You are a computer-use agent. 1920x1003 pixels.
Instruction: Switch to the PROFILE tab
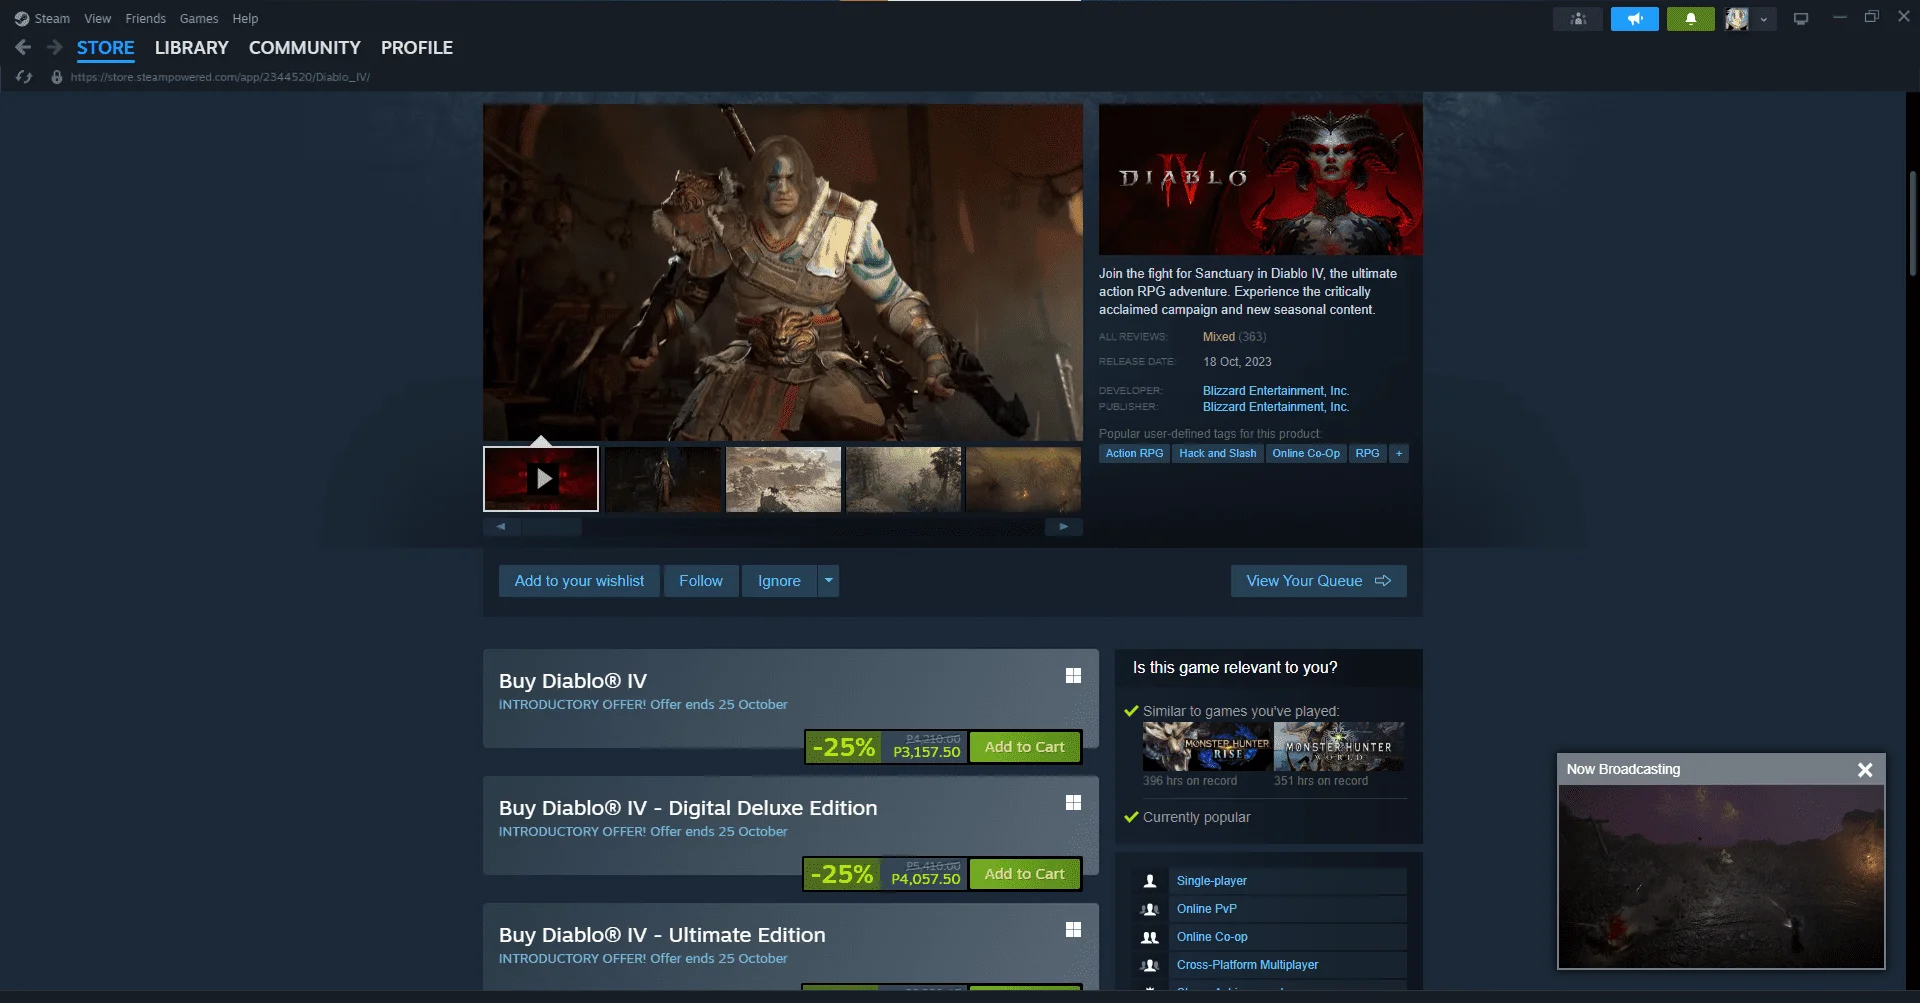pyautogui.click(x=417, y=48)
